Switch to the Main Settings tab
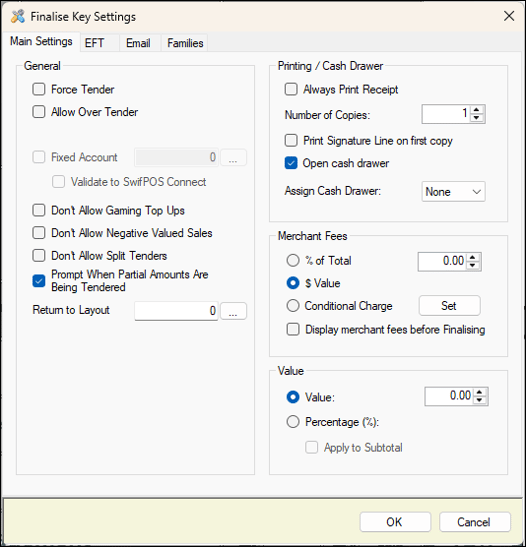 [41, 41]
